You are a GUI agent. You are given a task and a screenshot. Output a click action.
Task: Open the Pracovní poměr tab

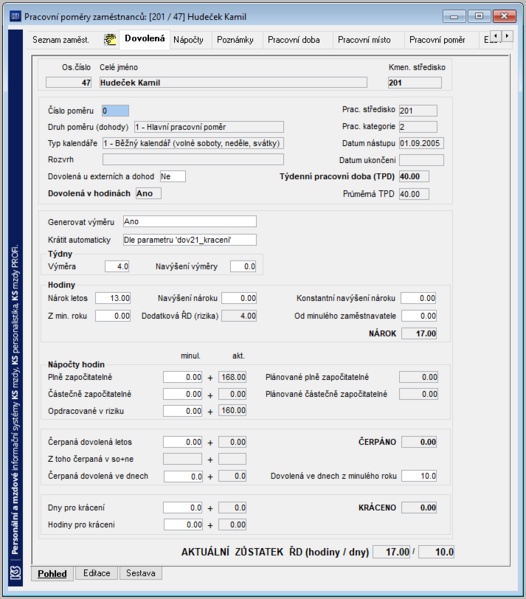(x=437, y=40)
